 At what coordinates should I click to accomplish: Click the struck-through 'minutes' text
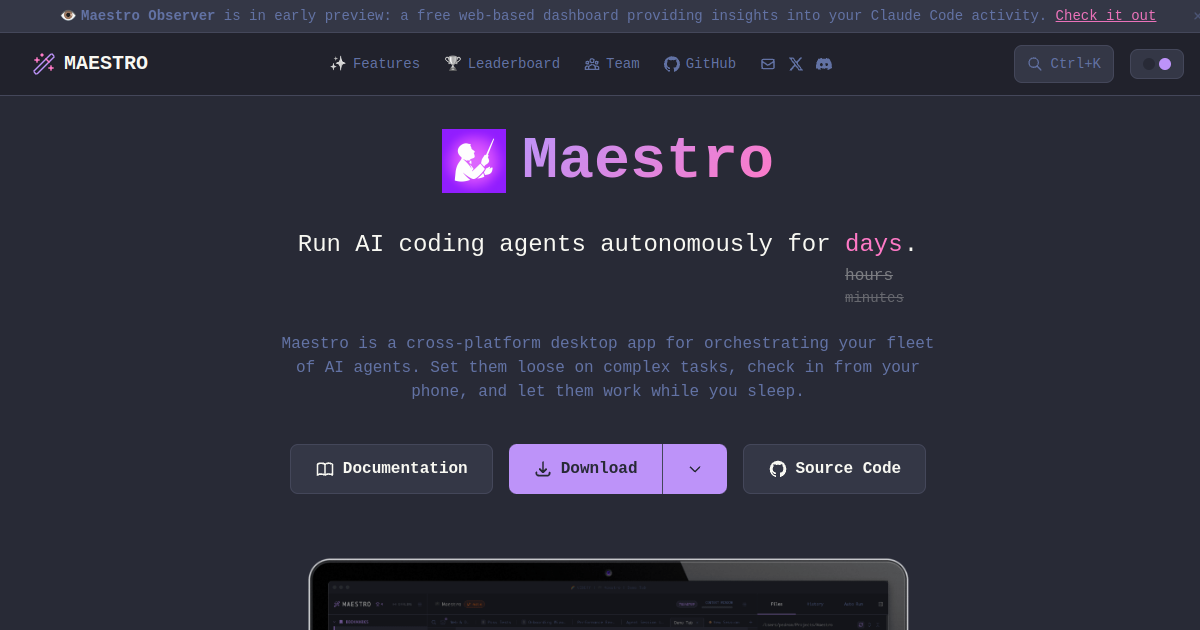click(874, 298)
